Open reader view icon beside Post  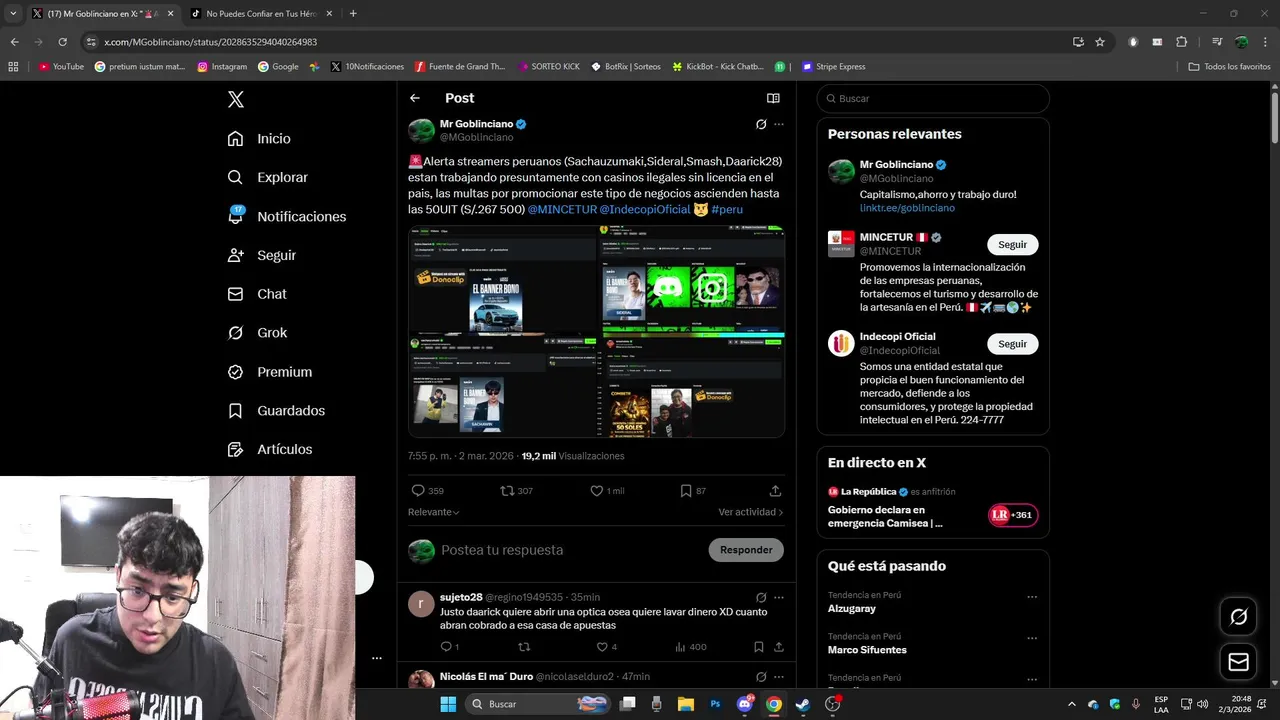coord(773,98)
